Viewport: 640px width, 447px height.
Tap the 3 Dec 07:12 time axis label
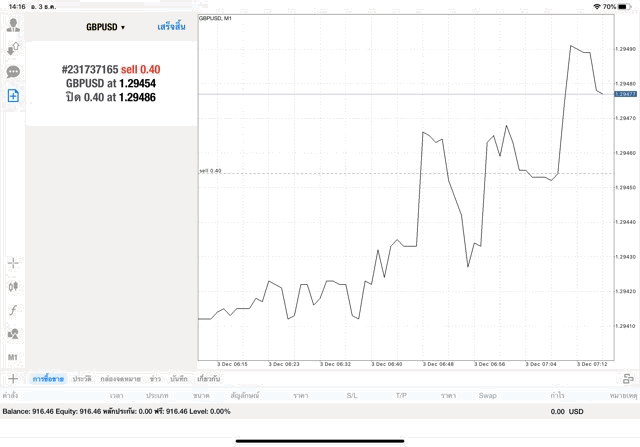tap(592, 364)
